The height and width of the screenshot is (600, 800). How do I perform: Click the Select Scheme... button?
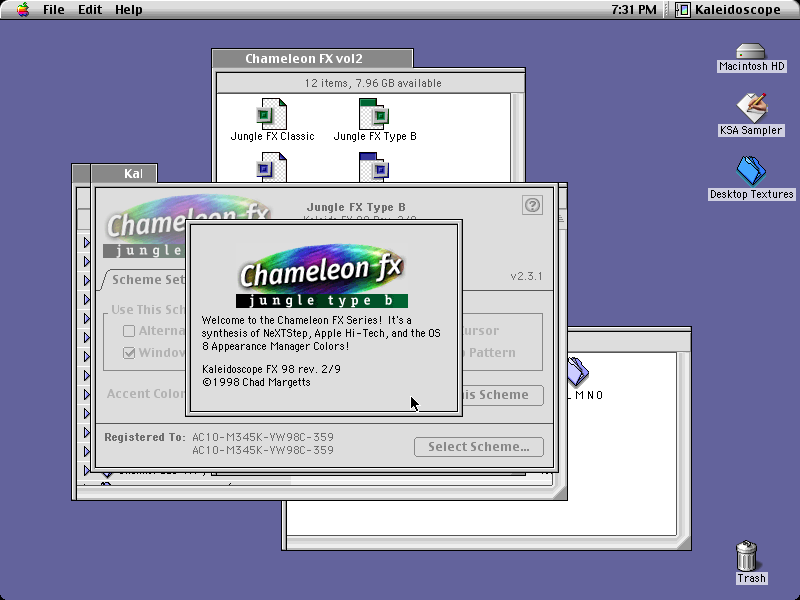point(479,447)
